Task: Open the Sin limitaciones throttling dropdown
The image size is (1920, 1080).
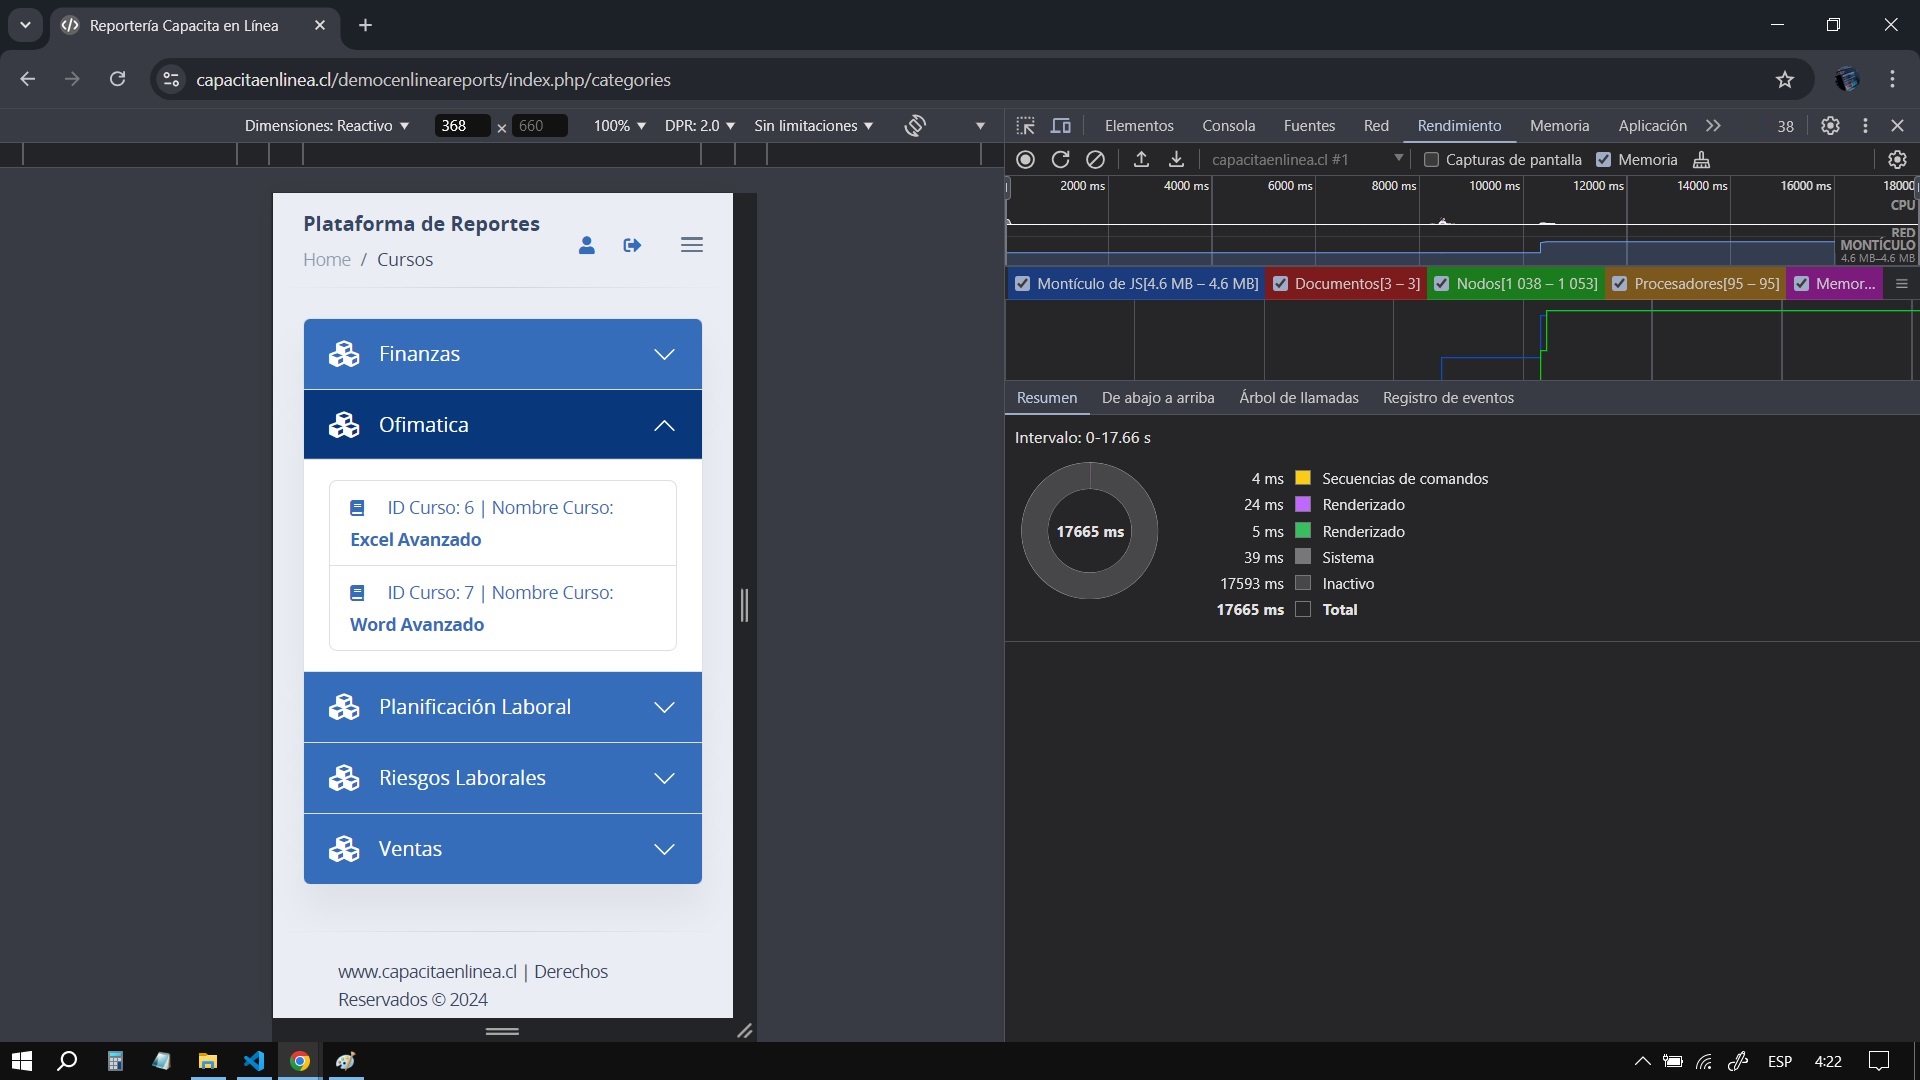Action: click(814, 125)
